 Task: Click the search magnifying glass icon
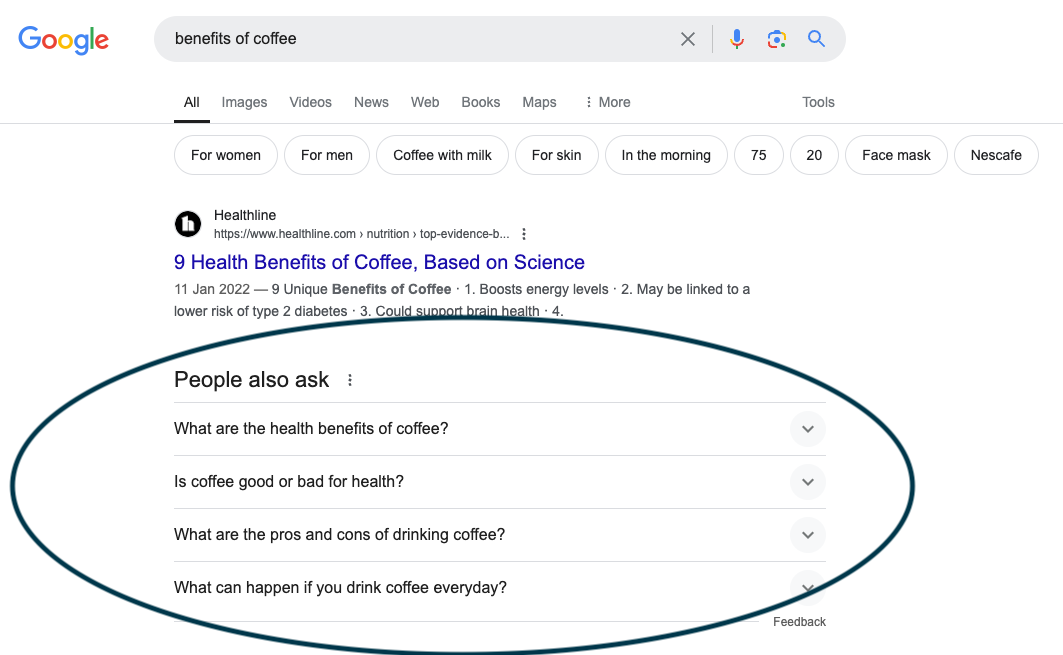click(816, 38)
